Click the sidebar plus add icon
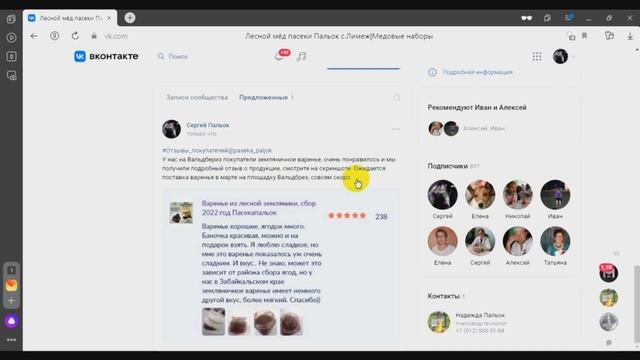This screenshot has width=640, height=360. click(x=11, y=300)
